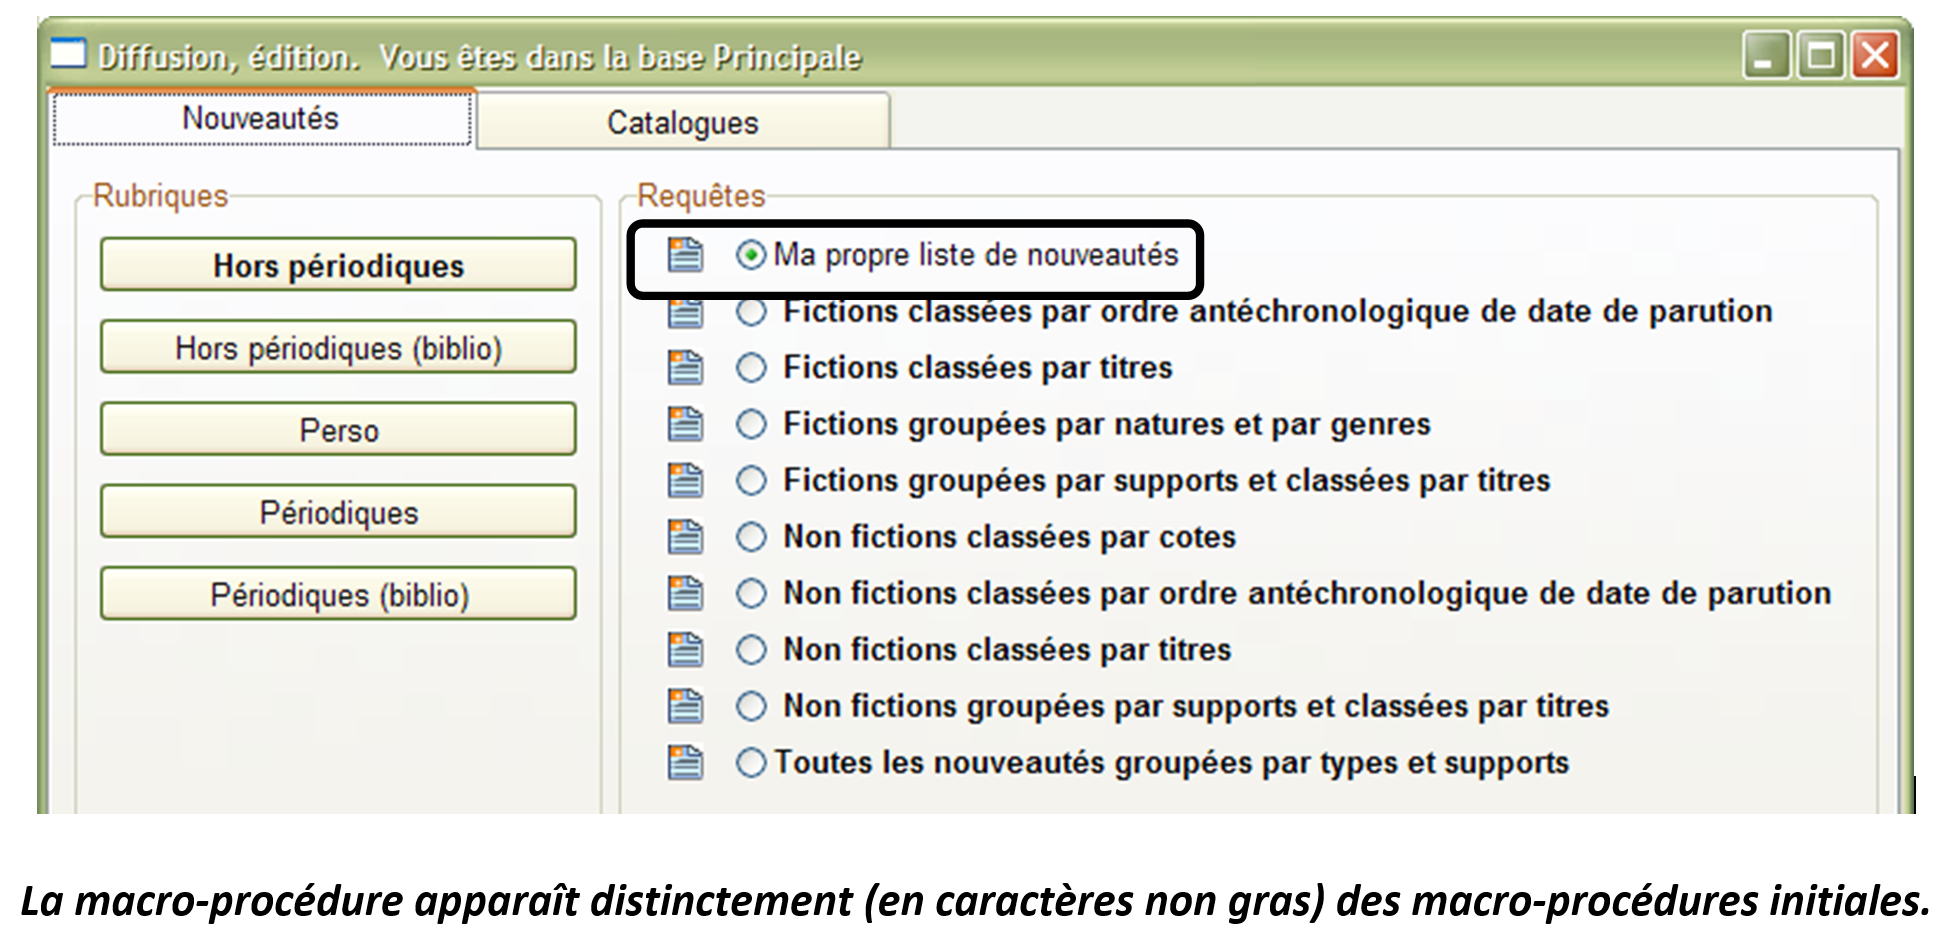Maximize the Diffusion, édition window
1957x949 pixels.
click(1820, 55)
